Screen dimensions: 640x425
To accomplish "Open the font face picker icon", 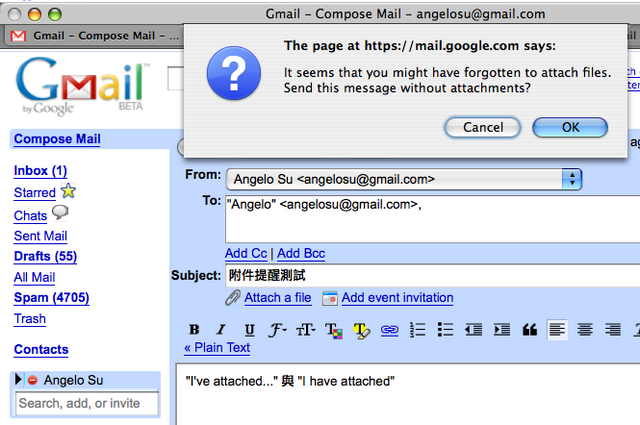I will (x=277, y=329).
